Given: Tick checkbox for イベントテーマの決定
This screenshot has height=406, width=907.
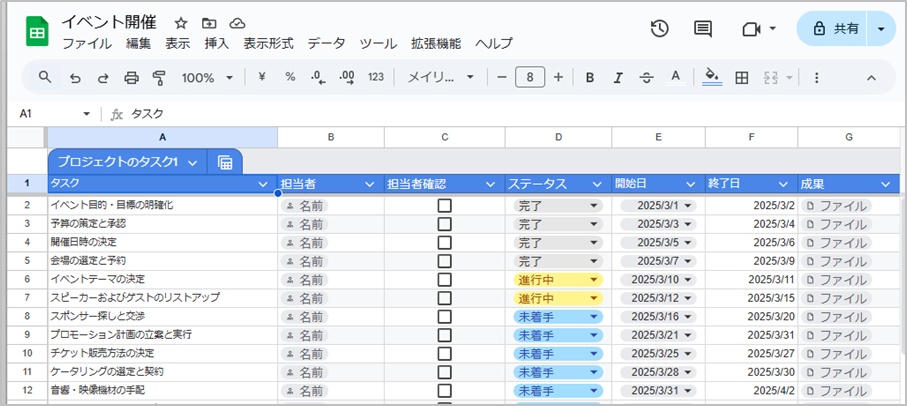Looking at the screenshot, I should [x=444, y=279].
